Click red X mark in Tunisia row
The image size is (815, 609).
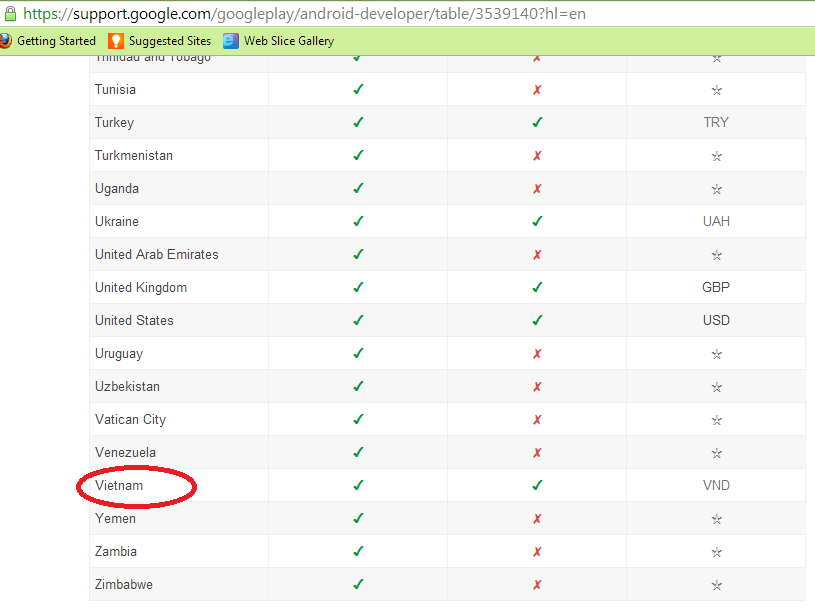[x=537, y=90]
